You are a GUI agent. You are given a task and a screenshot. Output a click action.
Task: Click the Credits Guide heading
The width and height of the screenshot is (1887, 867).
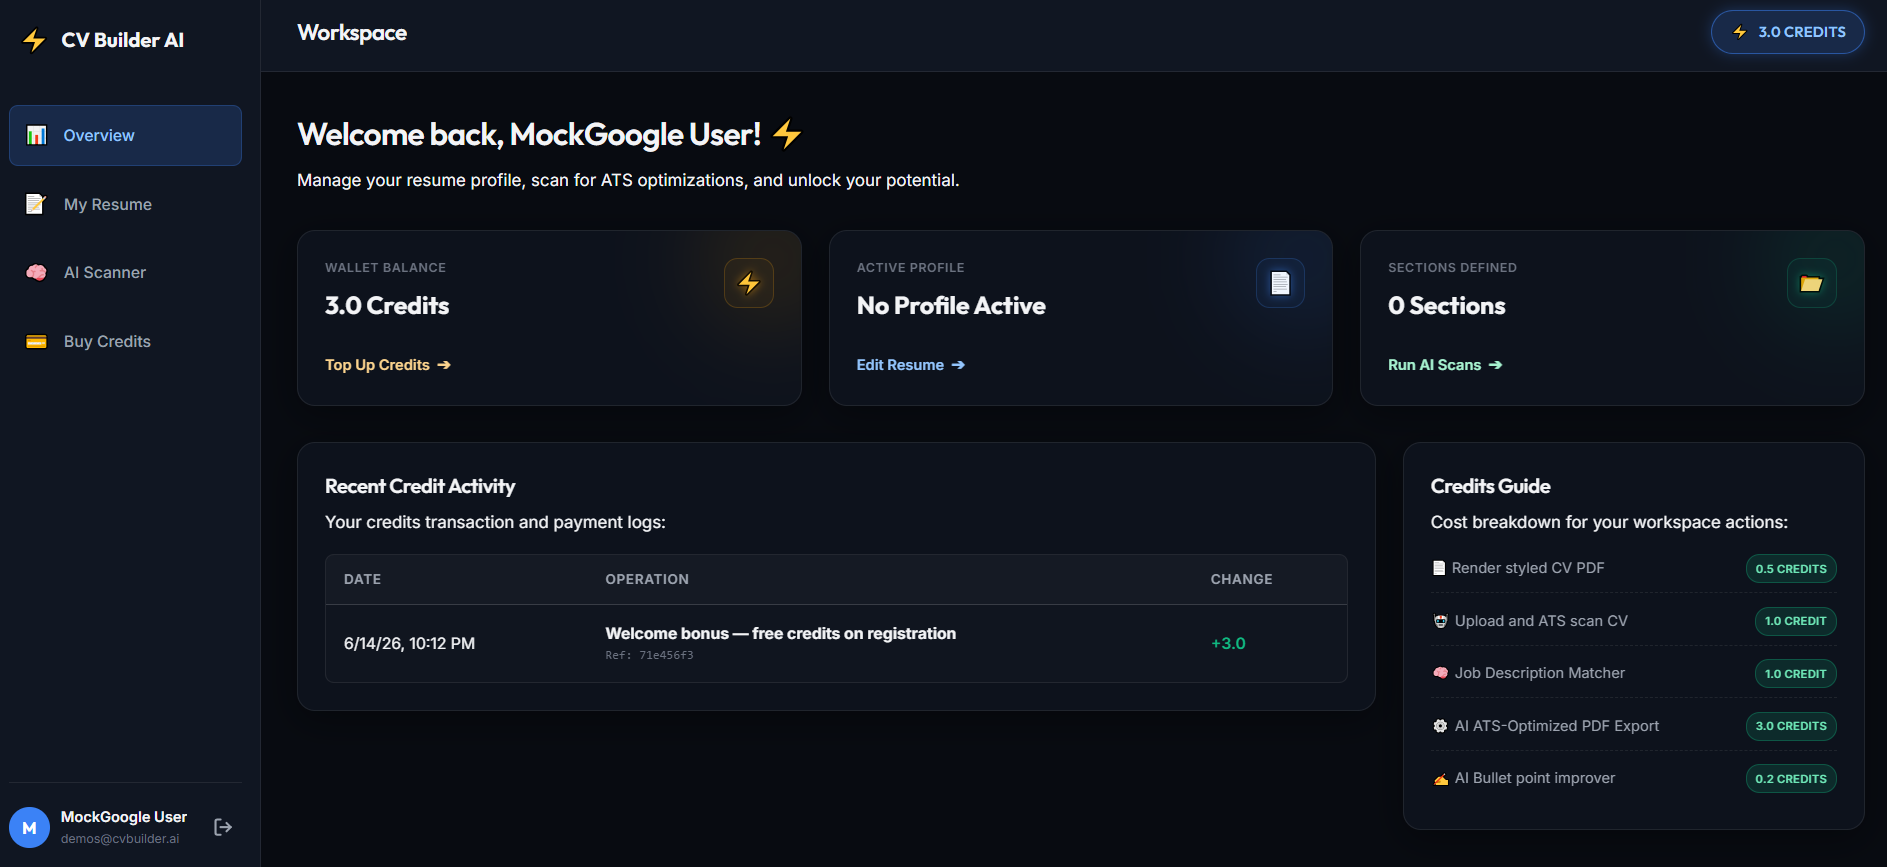tap(1490, 486)
